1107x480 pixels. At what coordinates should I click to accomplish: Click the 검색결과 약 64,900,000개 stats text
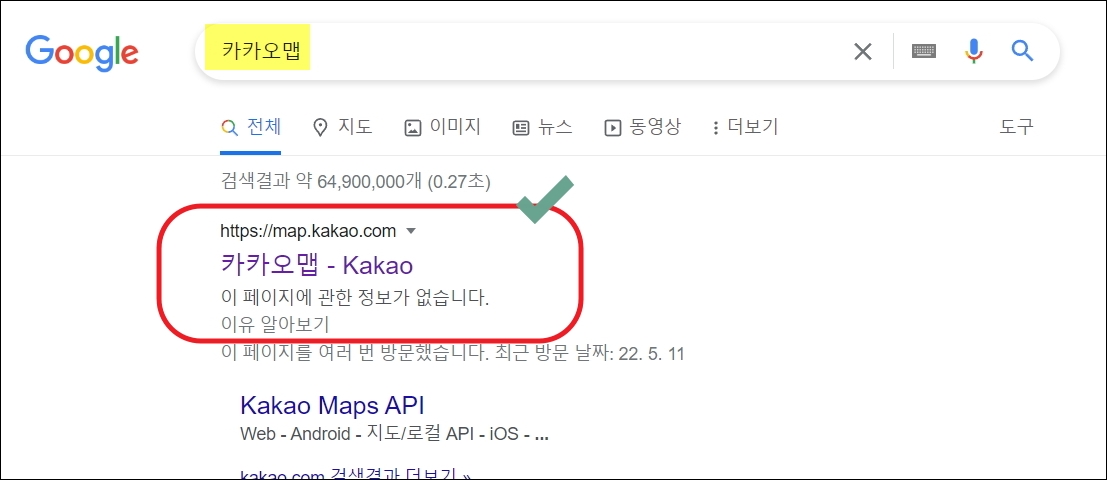(x=356, y=181)
